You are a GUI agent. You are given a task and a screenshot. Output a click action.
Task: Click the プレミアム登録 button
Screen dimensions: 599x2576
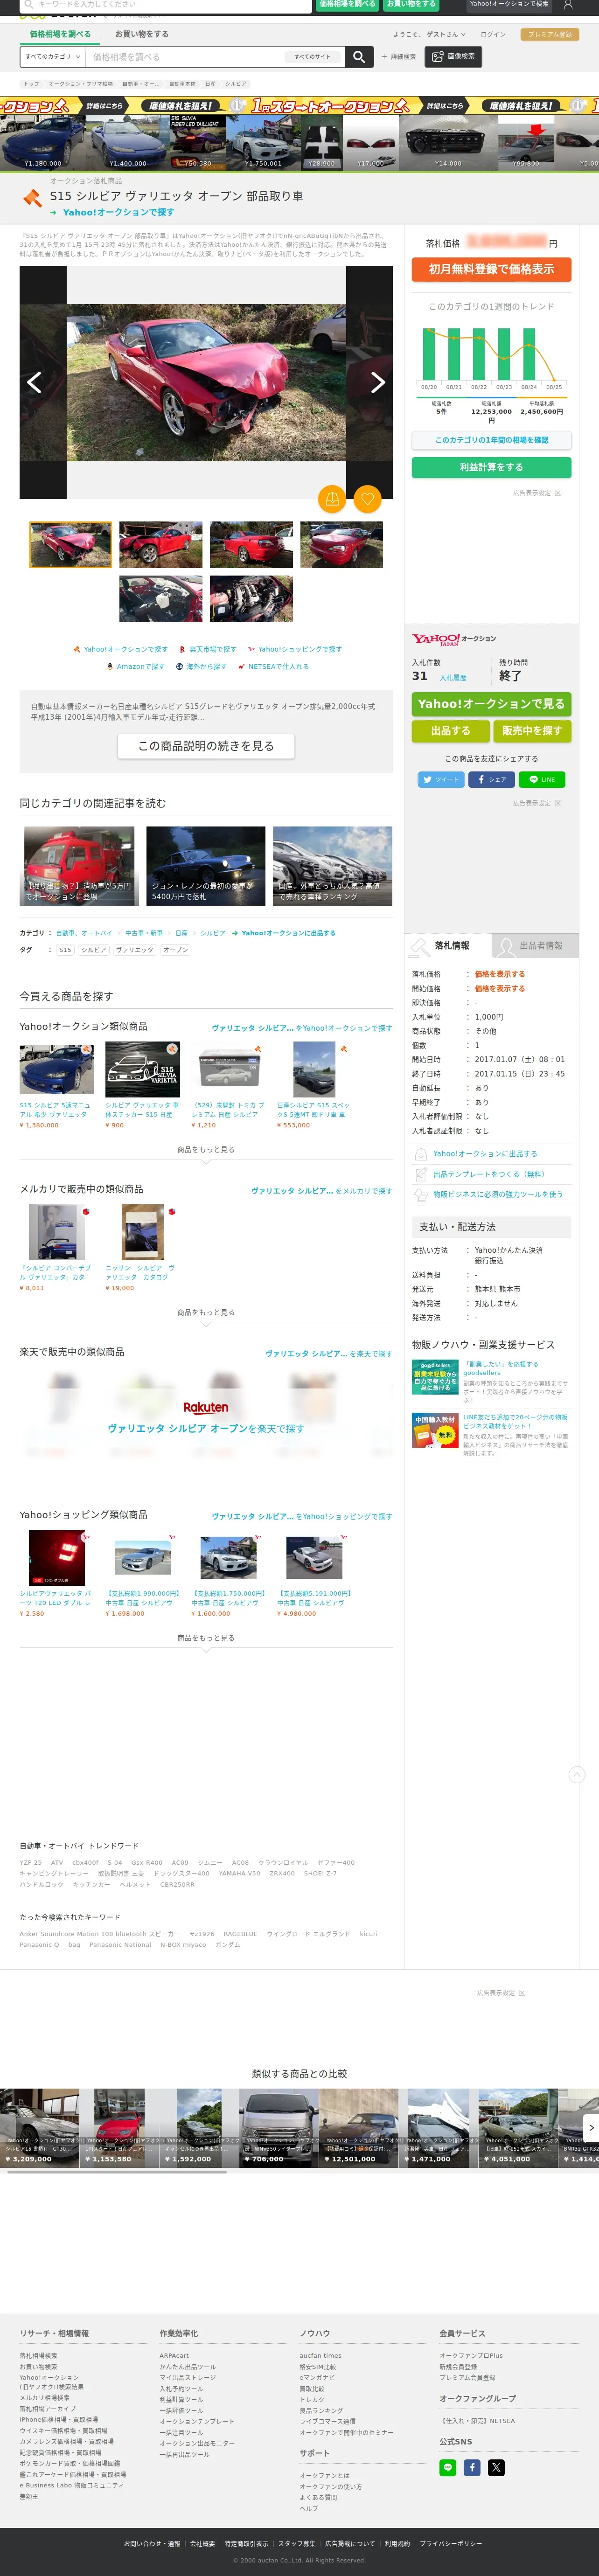pos(550,34)
